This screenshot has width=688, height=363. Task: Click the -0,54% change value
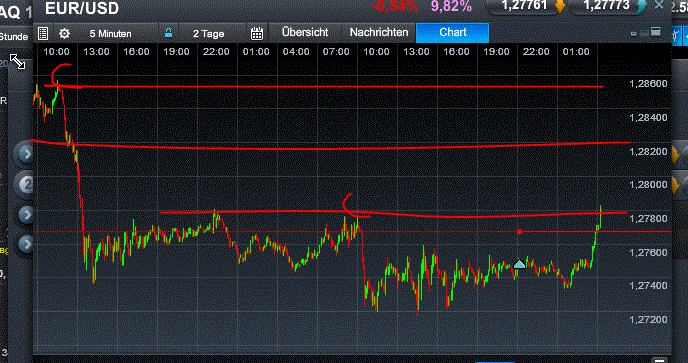(x=395, y=6)
